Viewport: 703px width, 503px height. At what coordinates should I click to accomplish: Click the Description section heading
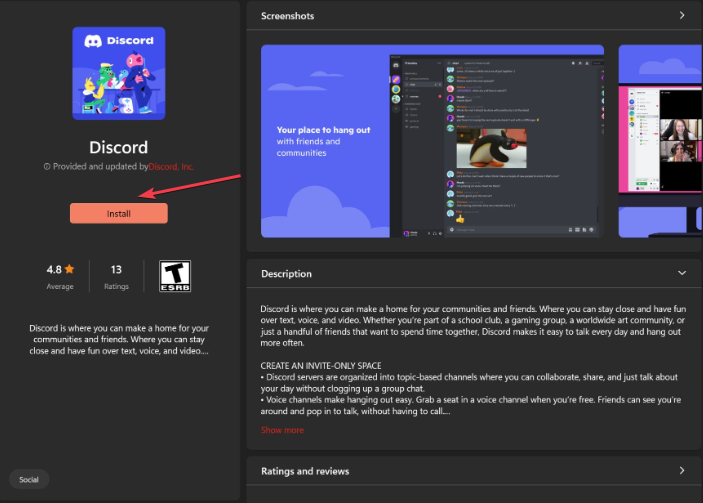(x=286, y=273)
